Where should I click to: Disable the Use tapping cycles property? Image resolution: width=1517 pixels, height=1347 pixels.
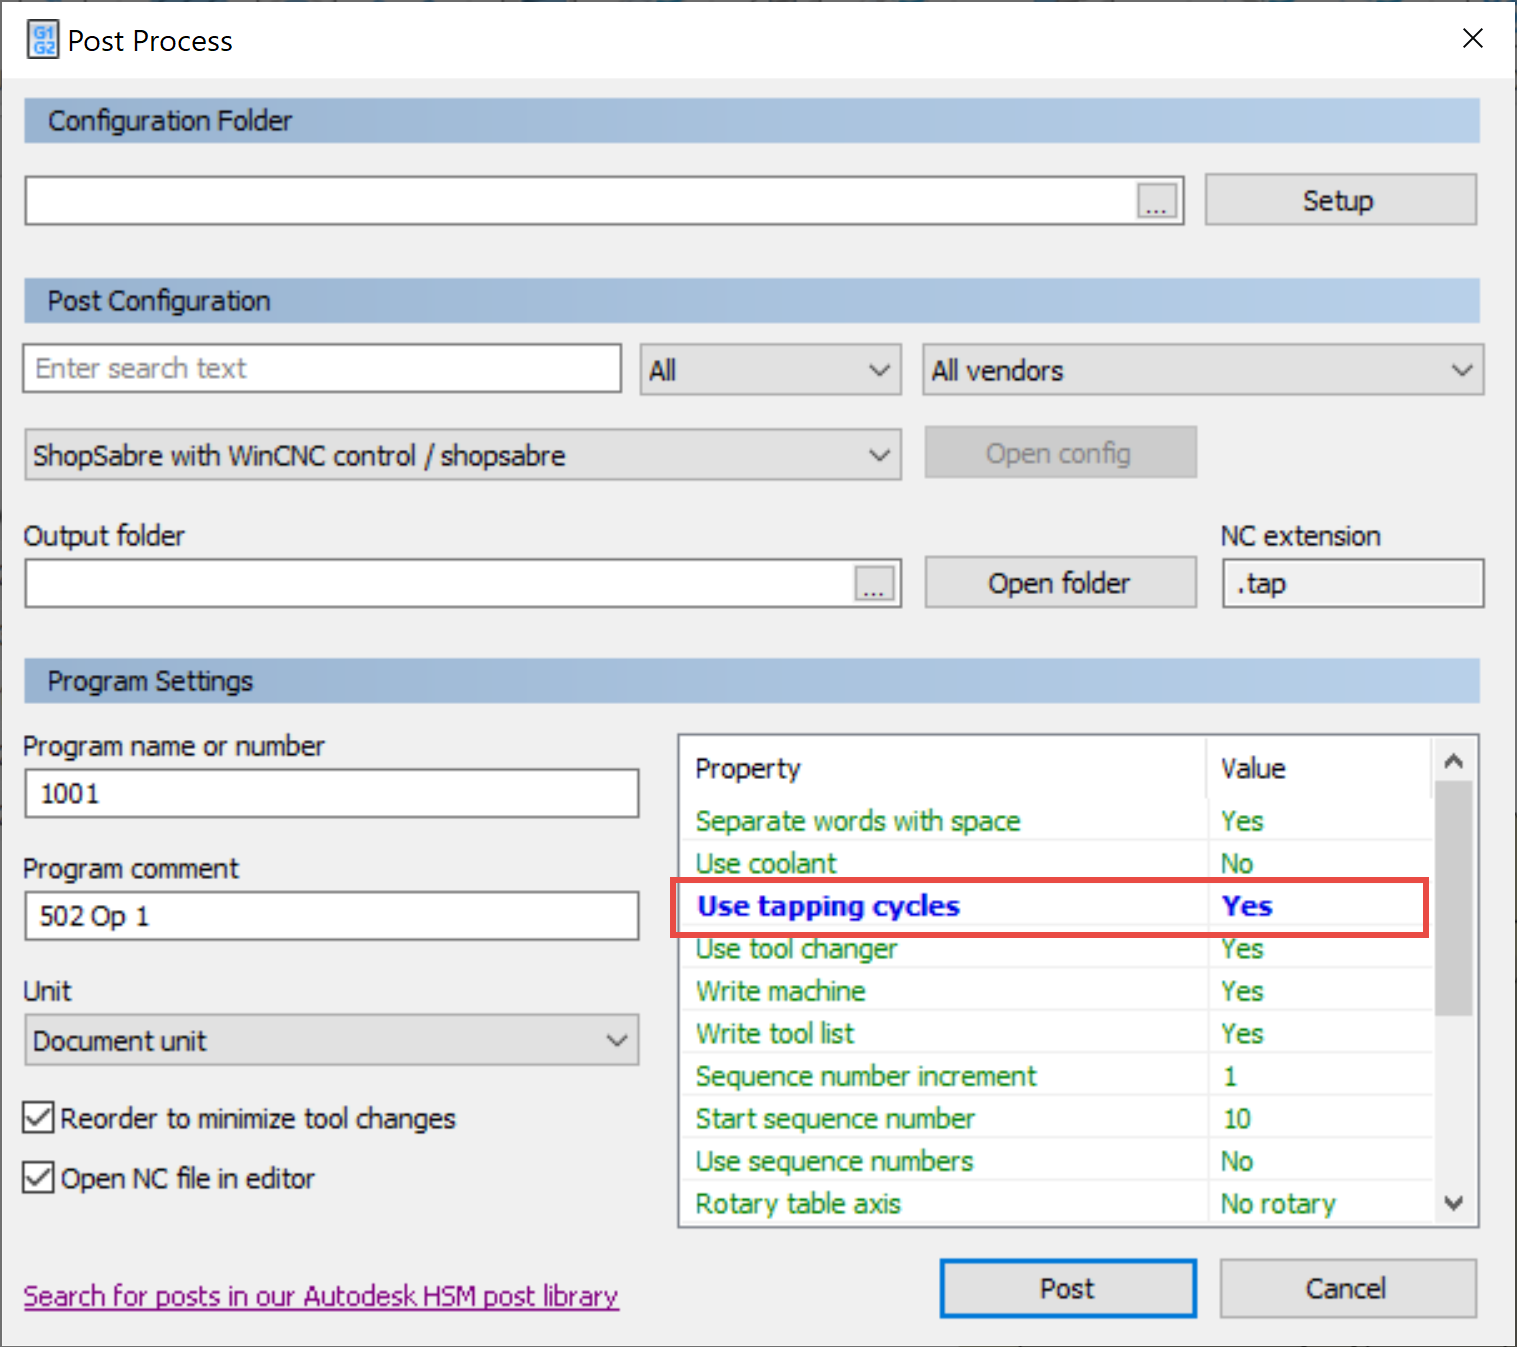pos(1246,906)
